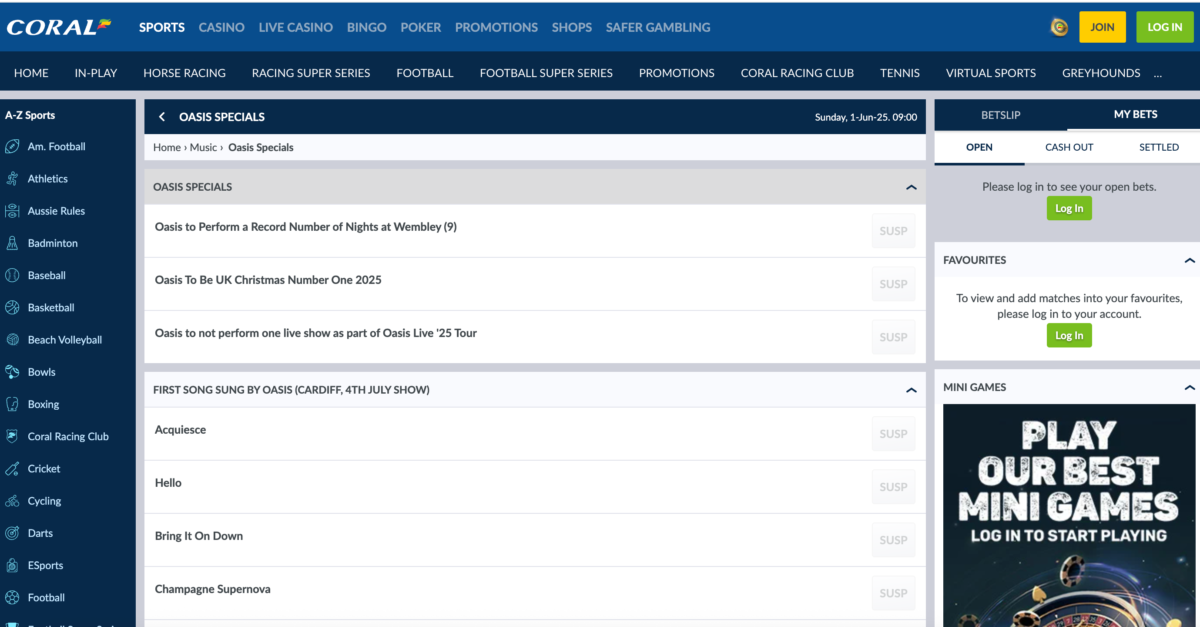This screenshot has width=1200, height=627.
Task: Click the Coral Racing Club sidebar icon
Action: coord(12,437)
